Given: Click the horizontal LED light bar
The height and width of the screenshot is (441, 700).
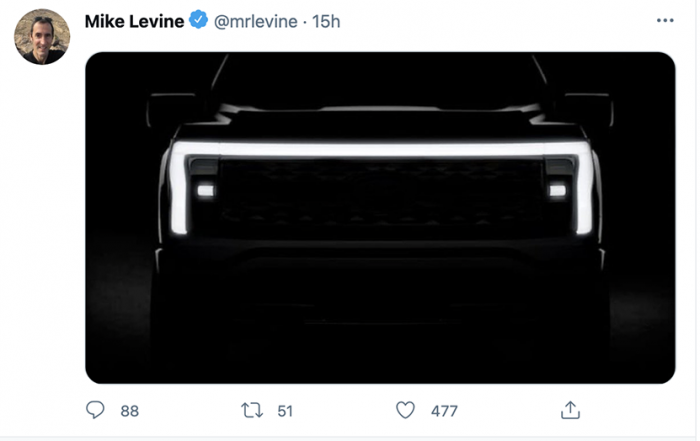Looking at the screenshot, I should point(380,149).
